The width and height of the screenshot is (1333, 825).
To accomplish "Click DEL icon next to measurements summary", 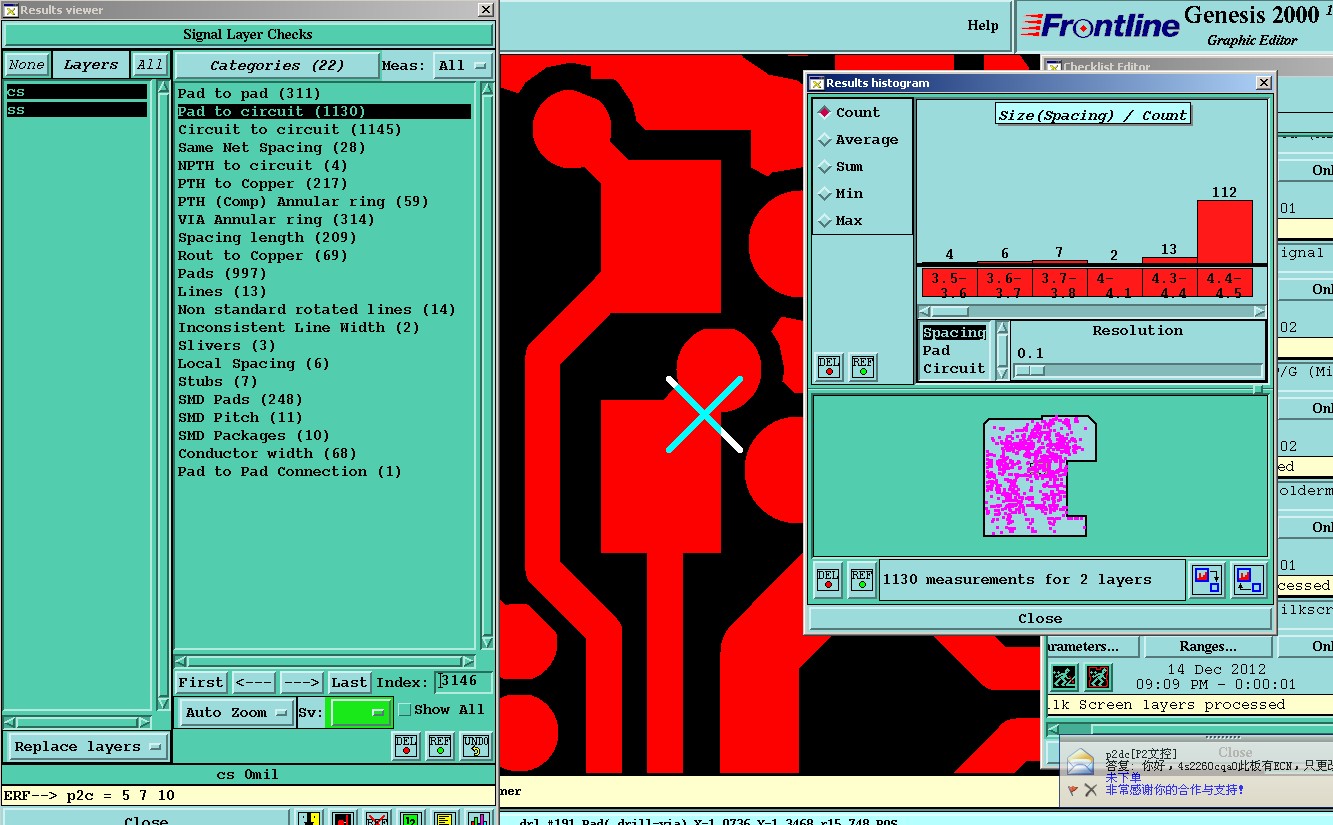I will tap(828, 580).
